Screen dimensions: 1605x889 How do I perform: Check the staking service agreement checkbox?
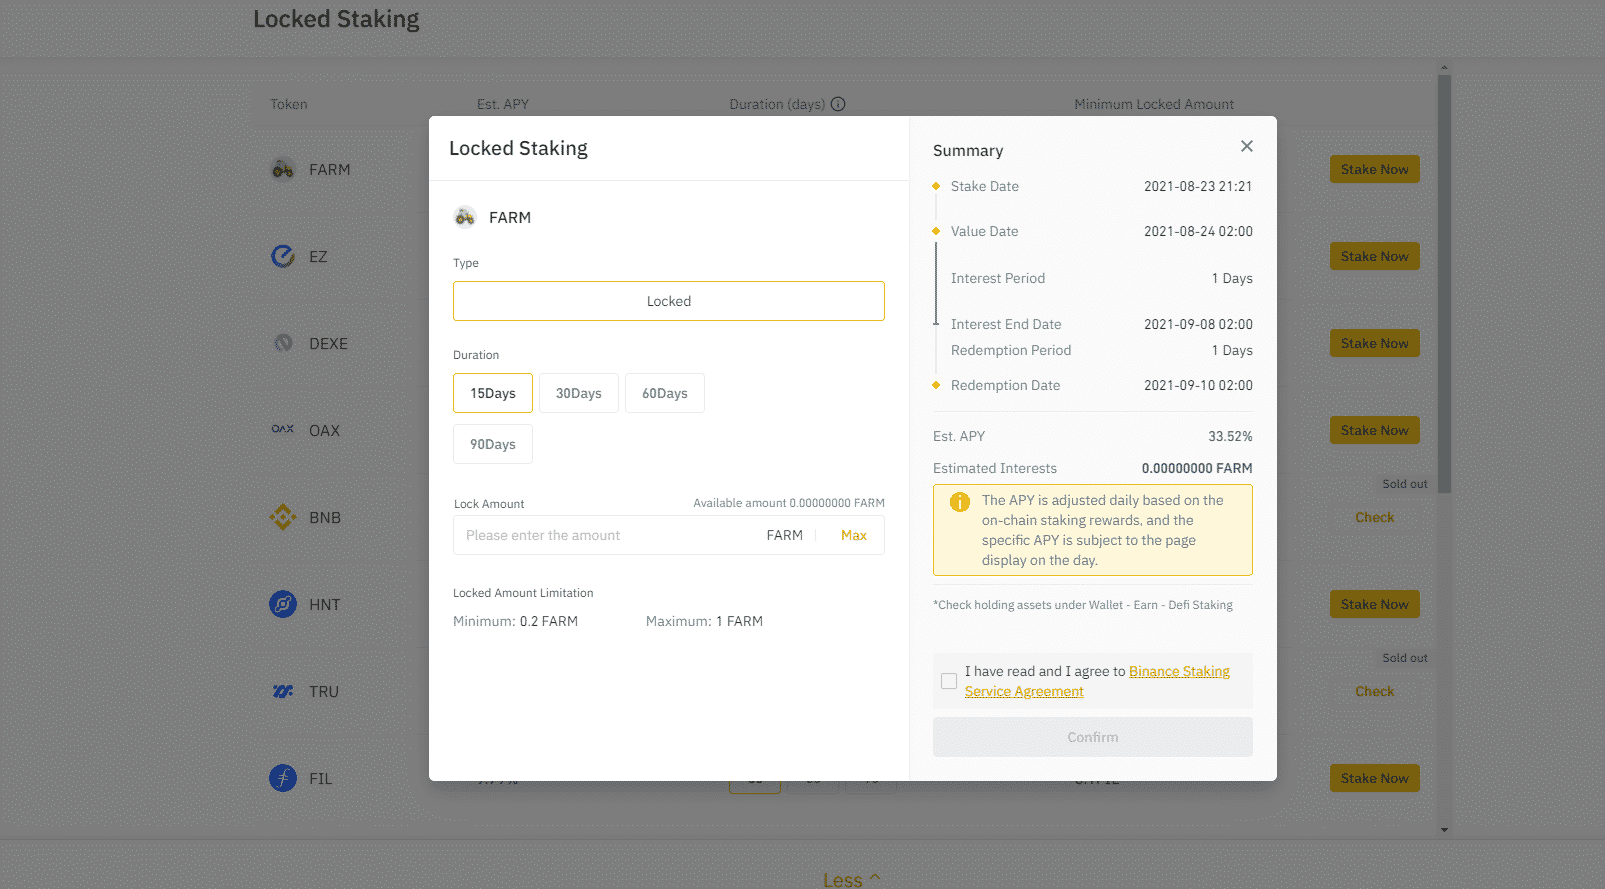pyautogui.click(x=949, y=681)
